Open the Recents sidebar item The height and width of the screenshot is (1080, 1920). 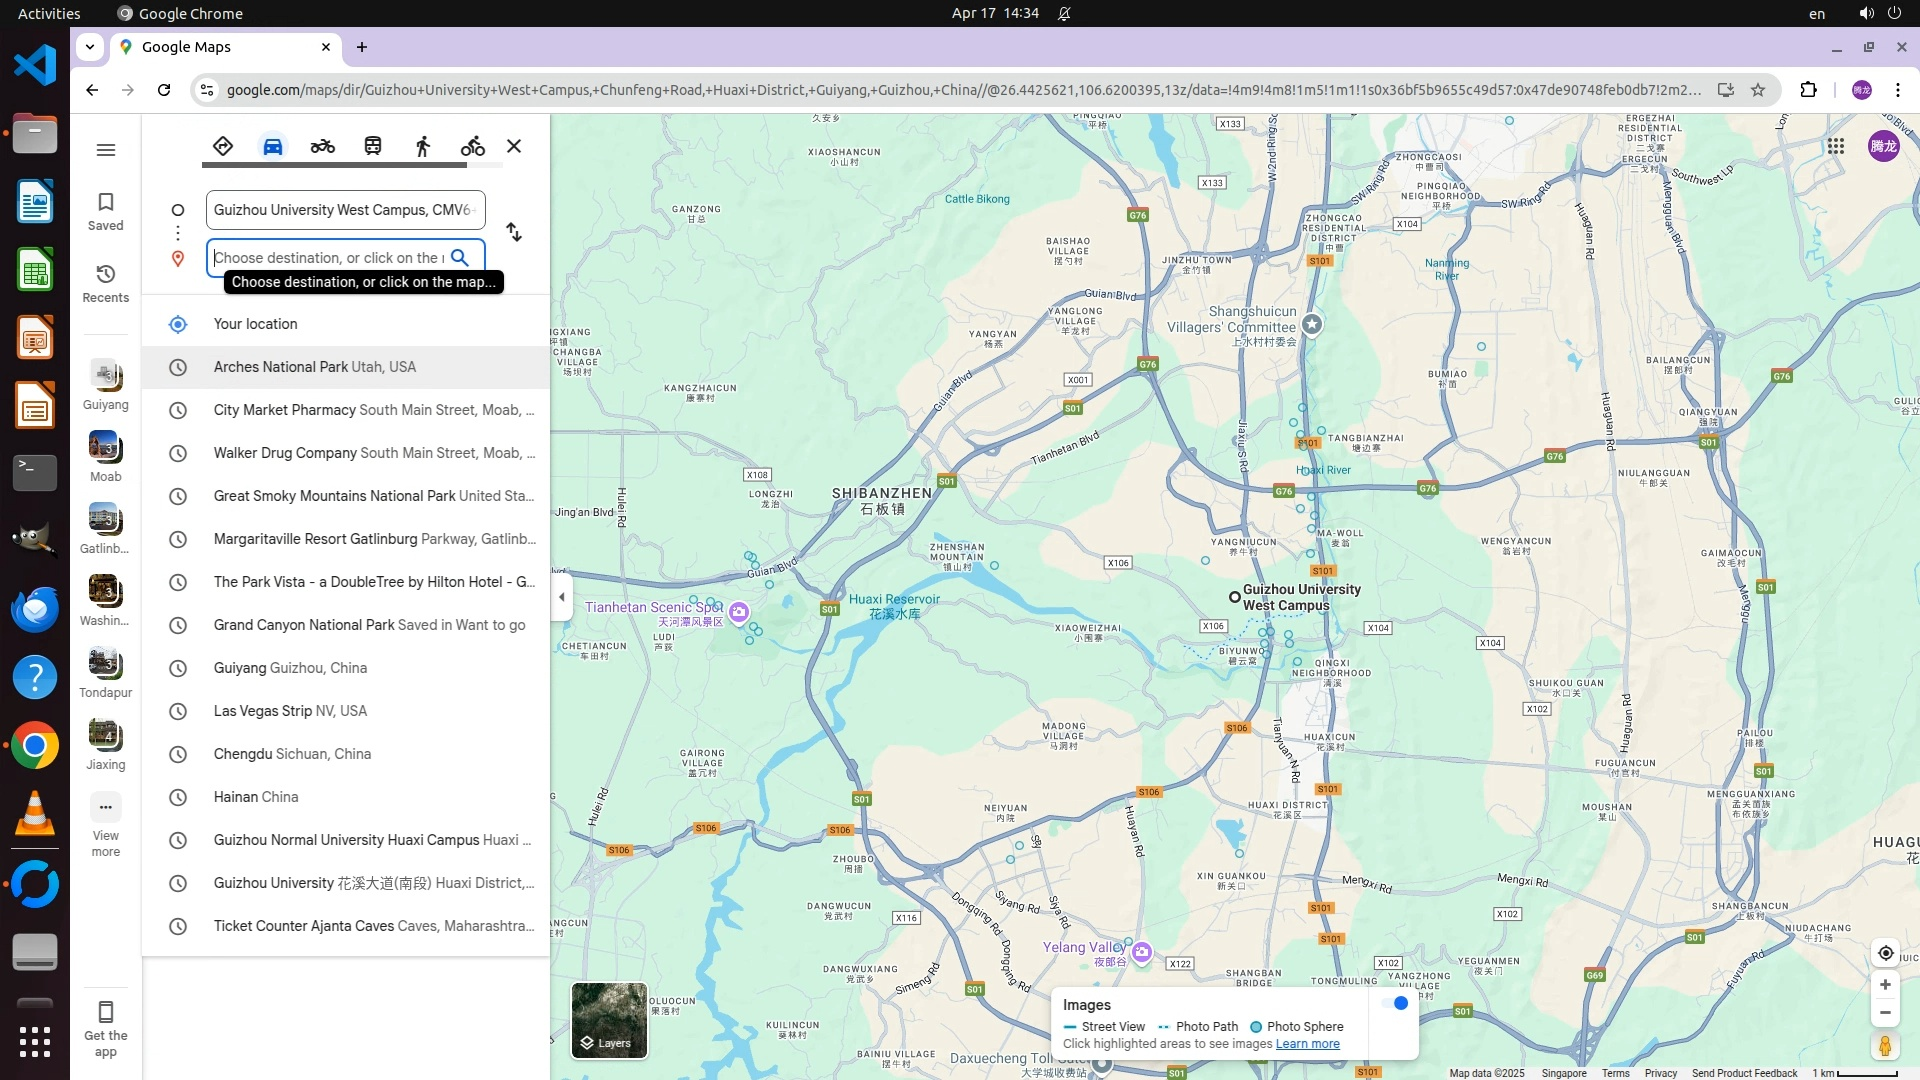click(x=105, y=283)
